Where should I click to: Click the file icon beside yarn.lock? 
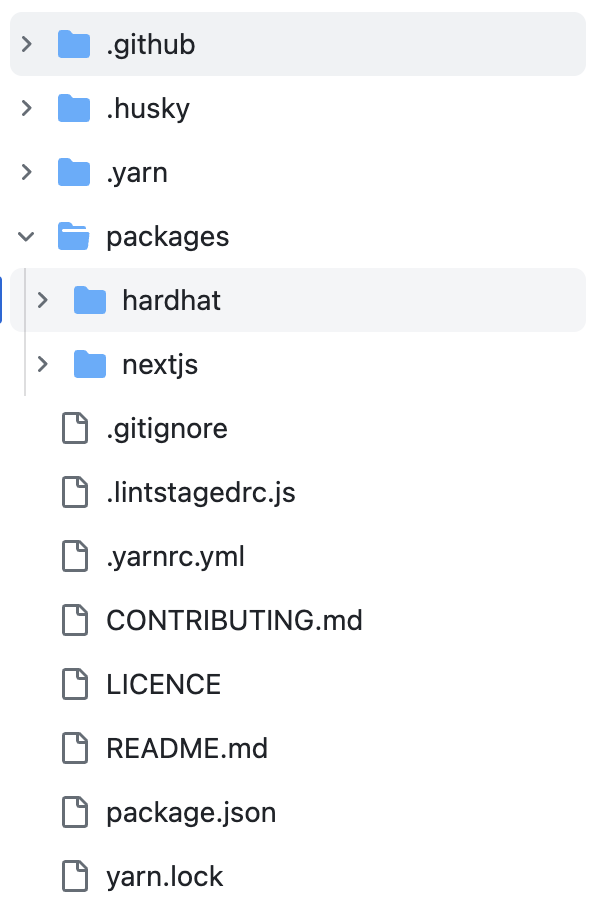(x=74, y=876)
